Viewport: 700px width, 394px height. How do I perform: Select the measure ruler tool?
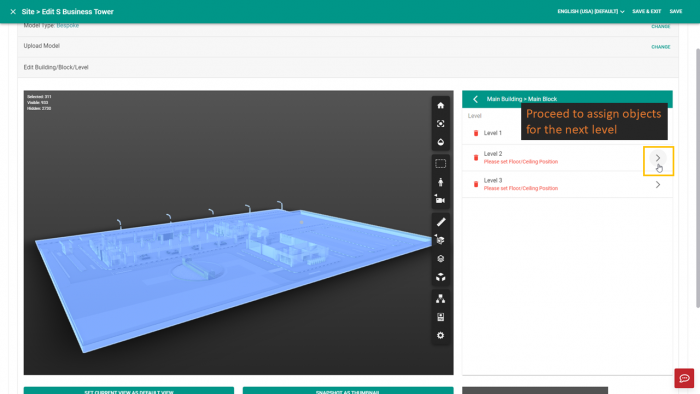click(x=440, y=222)
